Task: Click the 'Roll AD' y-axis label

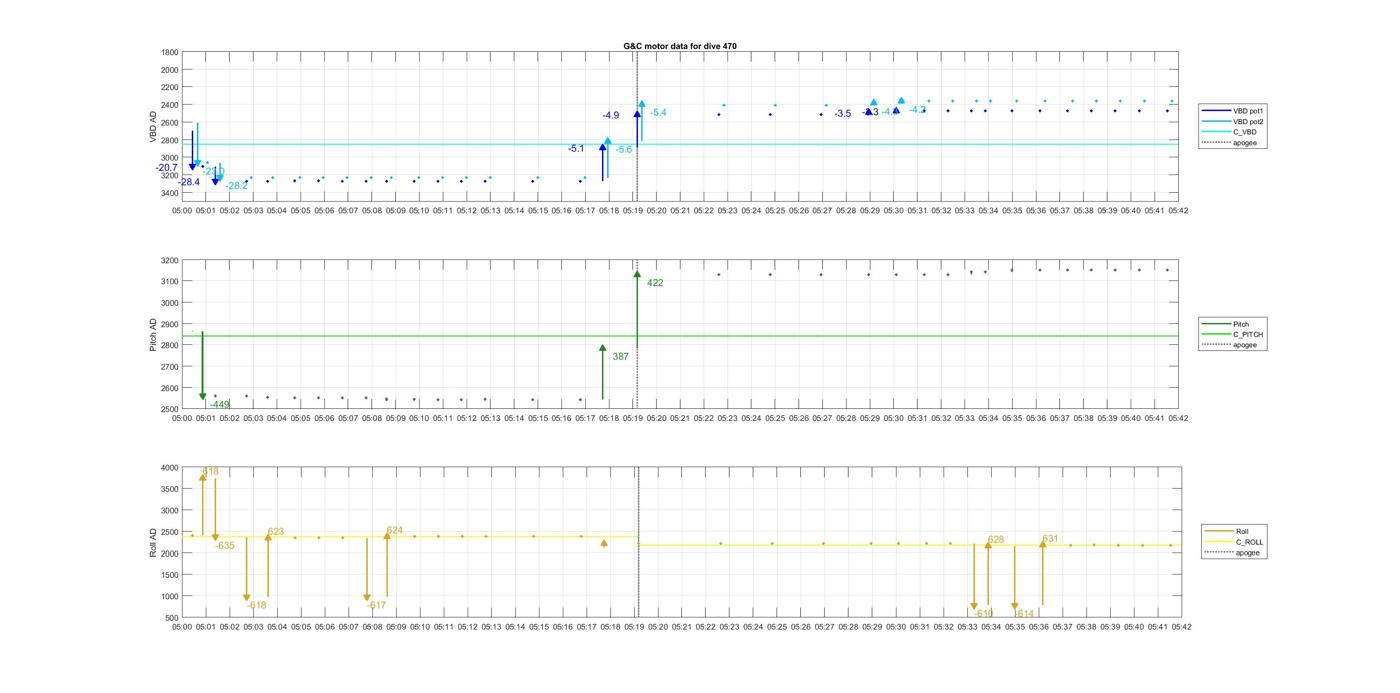Action: [x=154, y=541]
